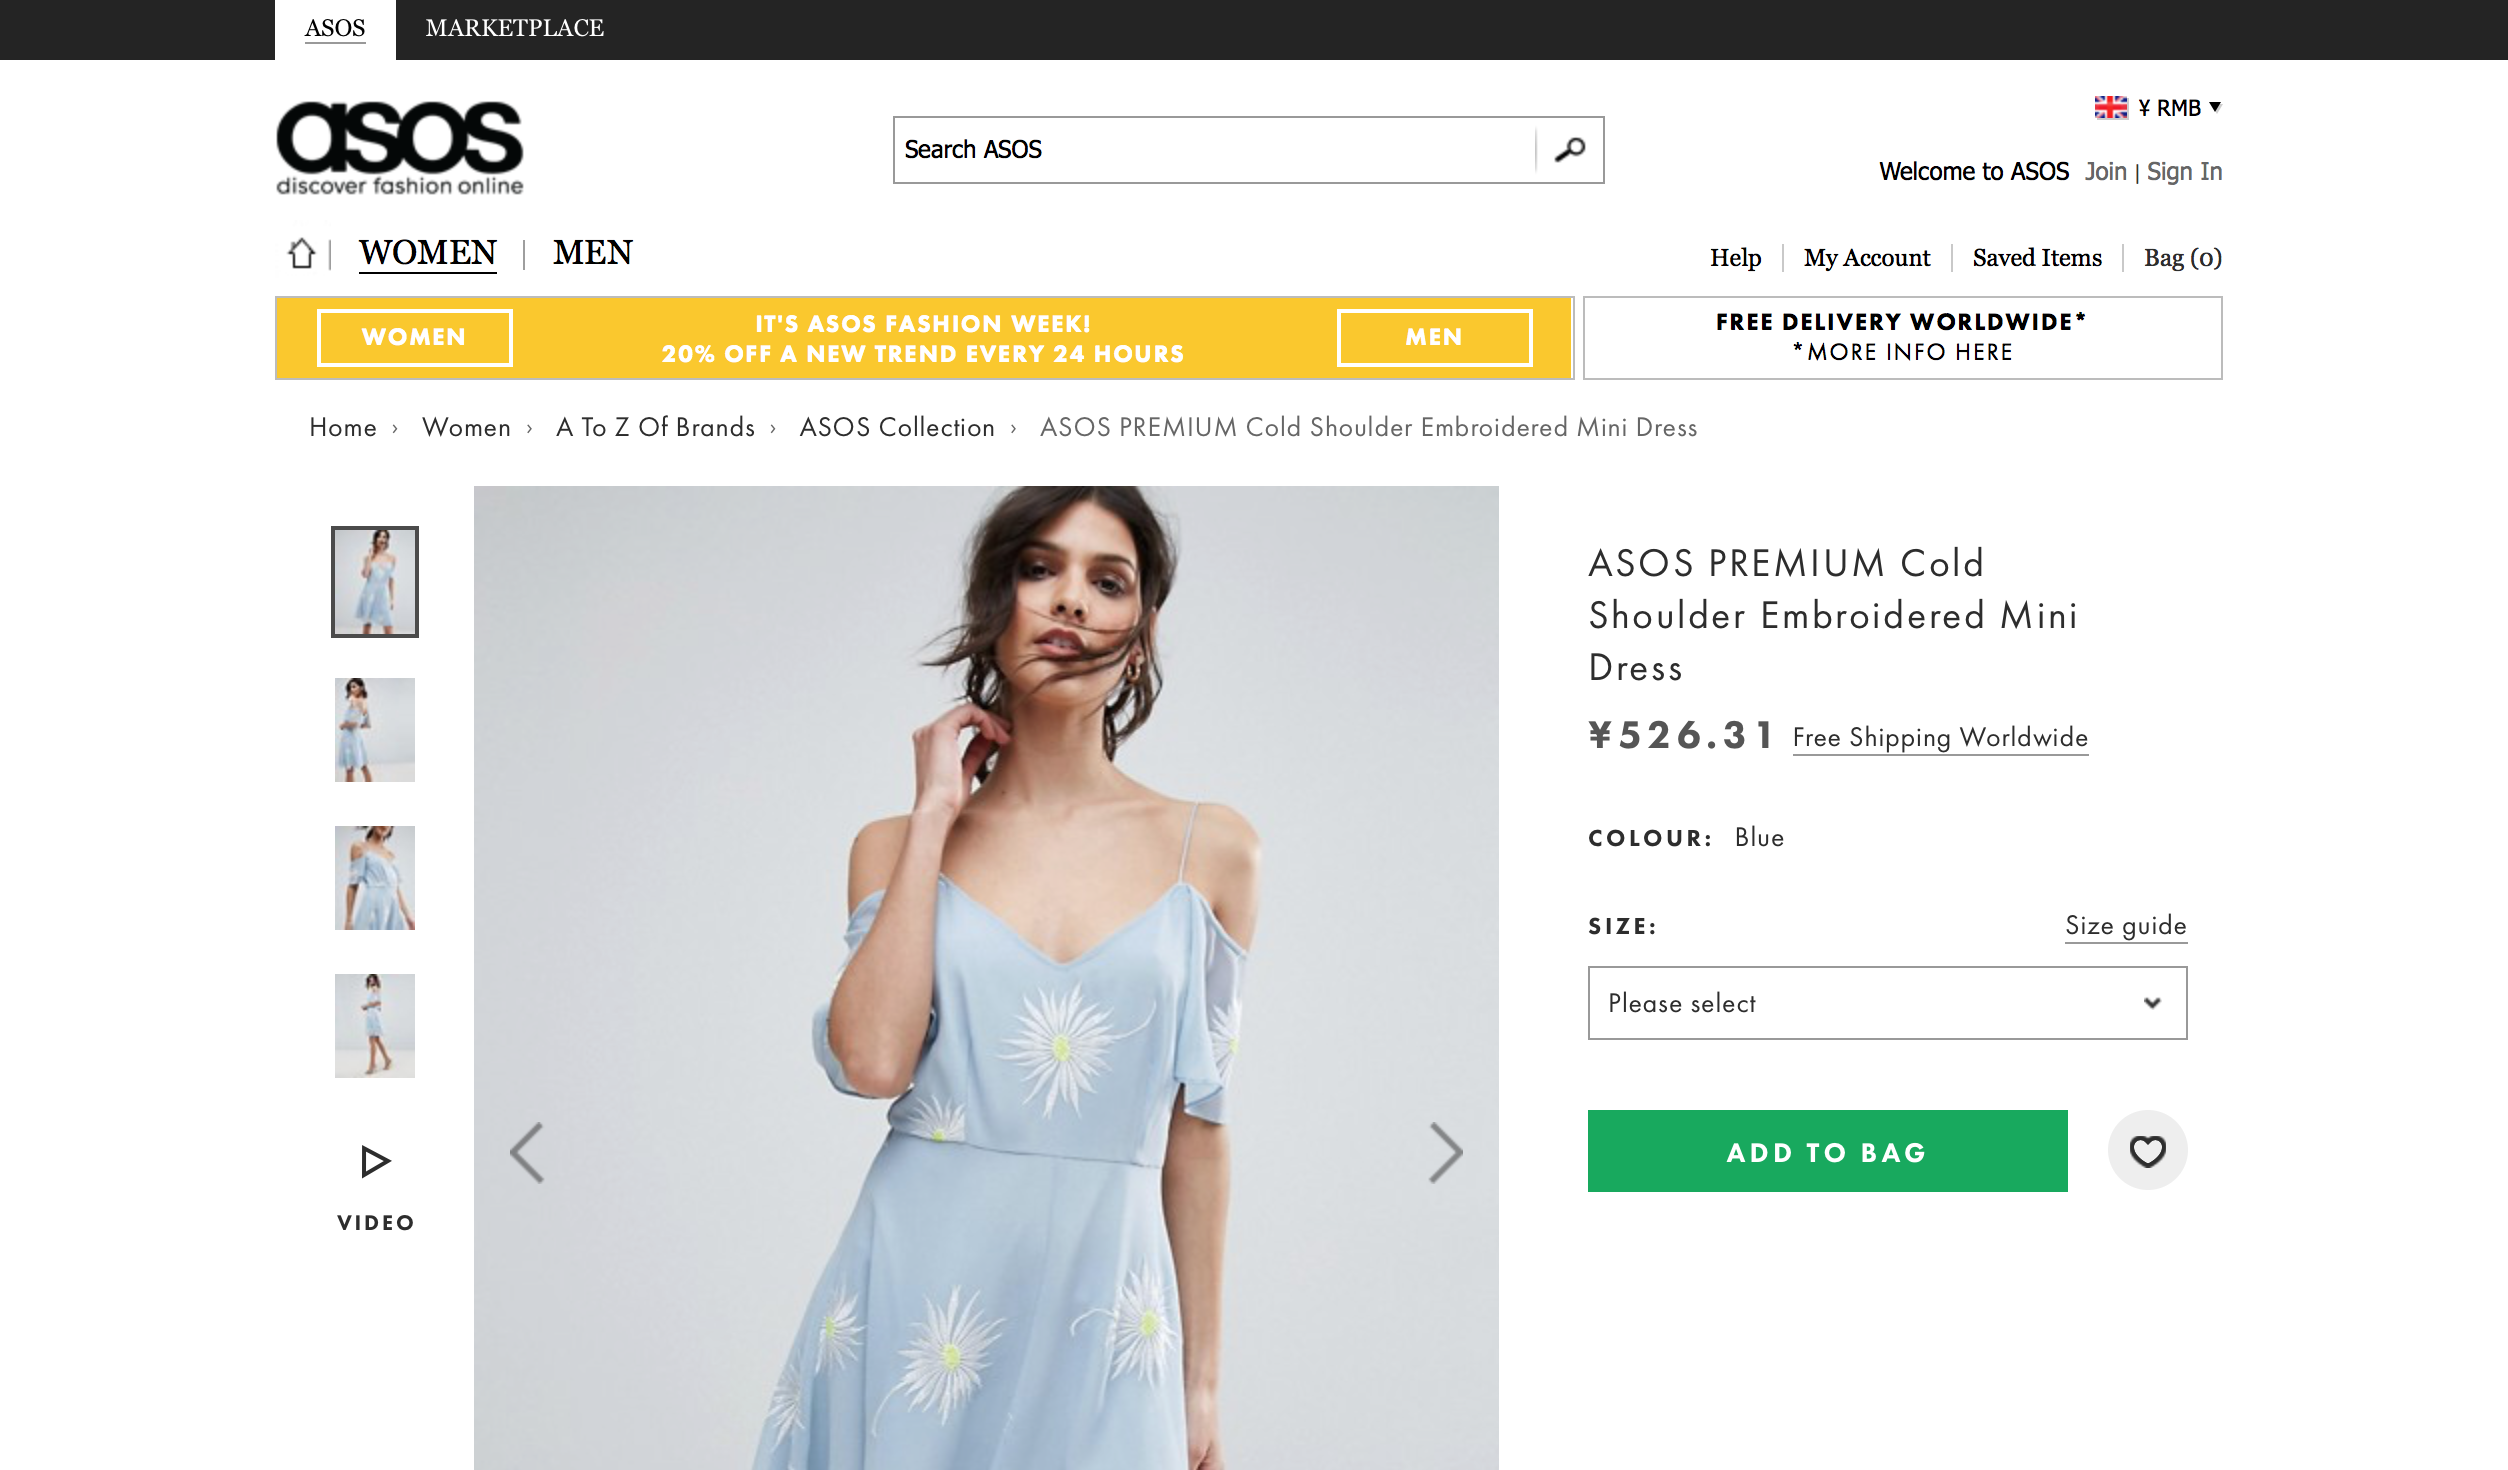Click the ASOS logo
This screenshot has width=2508, height=1470.
pyautogui.click(x=399, y=147)
